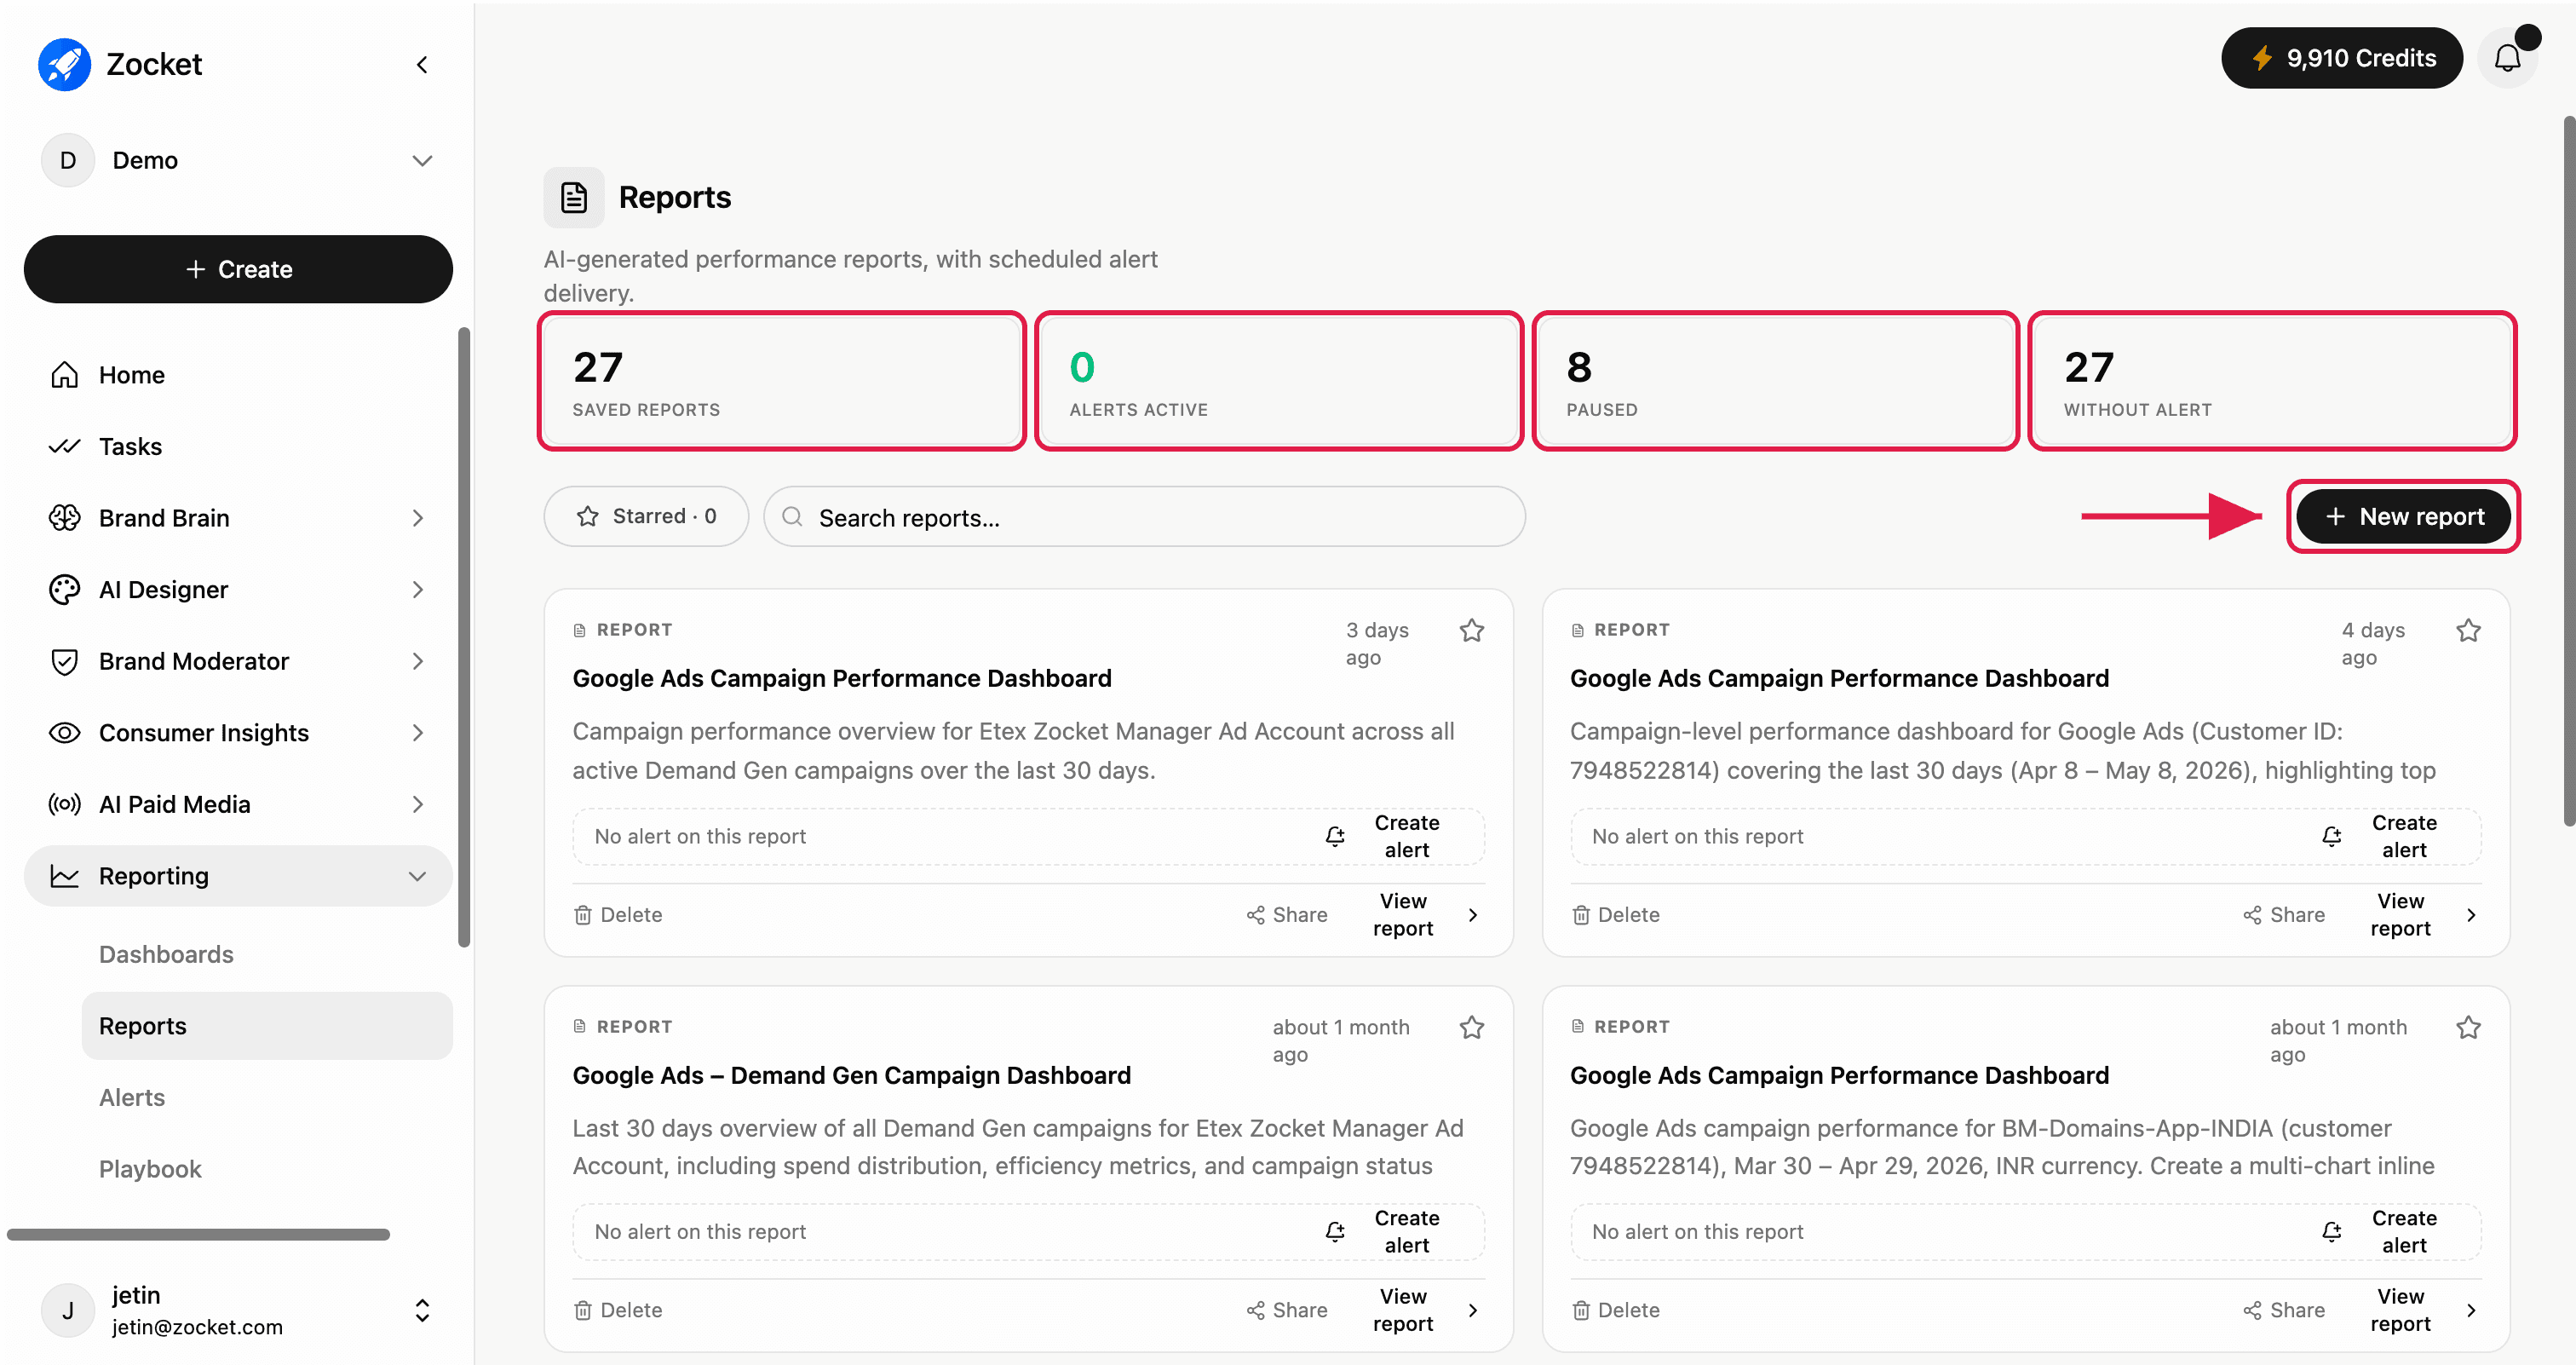Image resolution: width=2576 pixels, height=1365 pixels.
Task: Star the BM-Domains-App-INDIA report
Action: pos(2468,1027)
